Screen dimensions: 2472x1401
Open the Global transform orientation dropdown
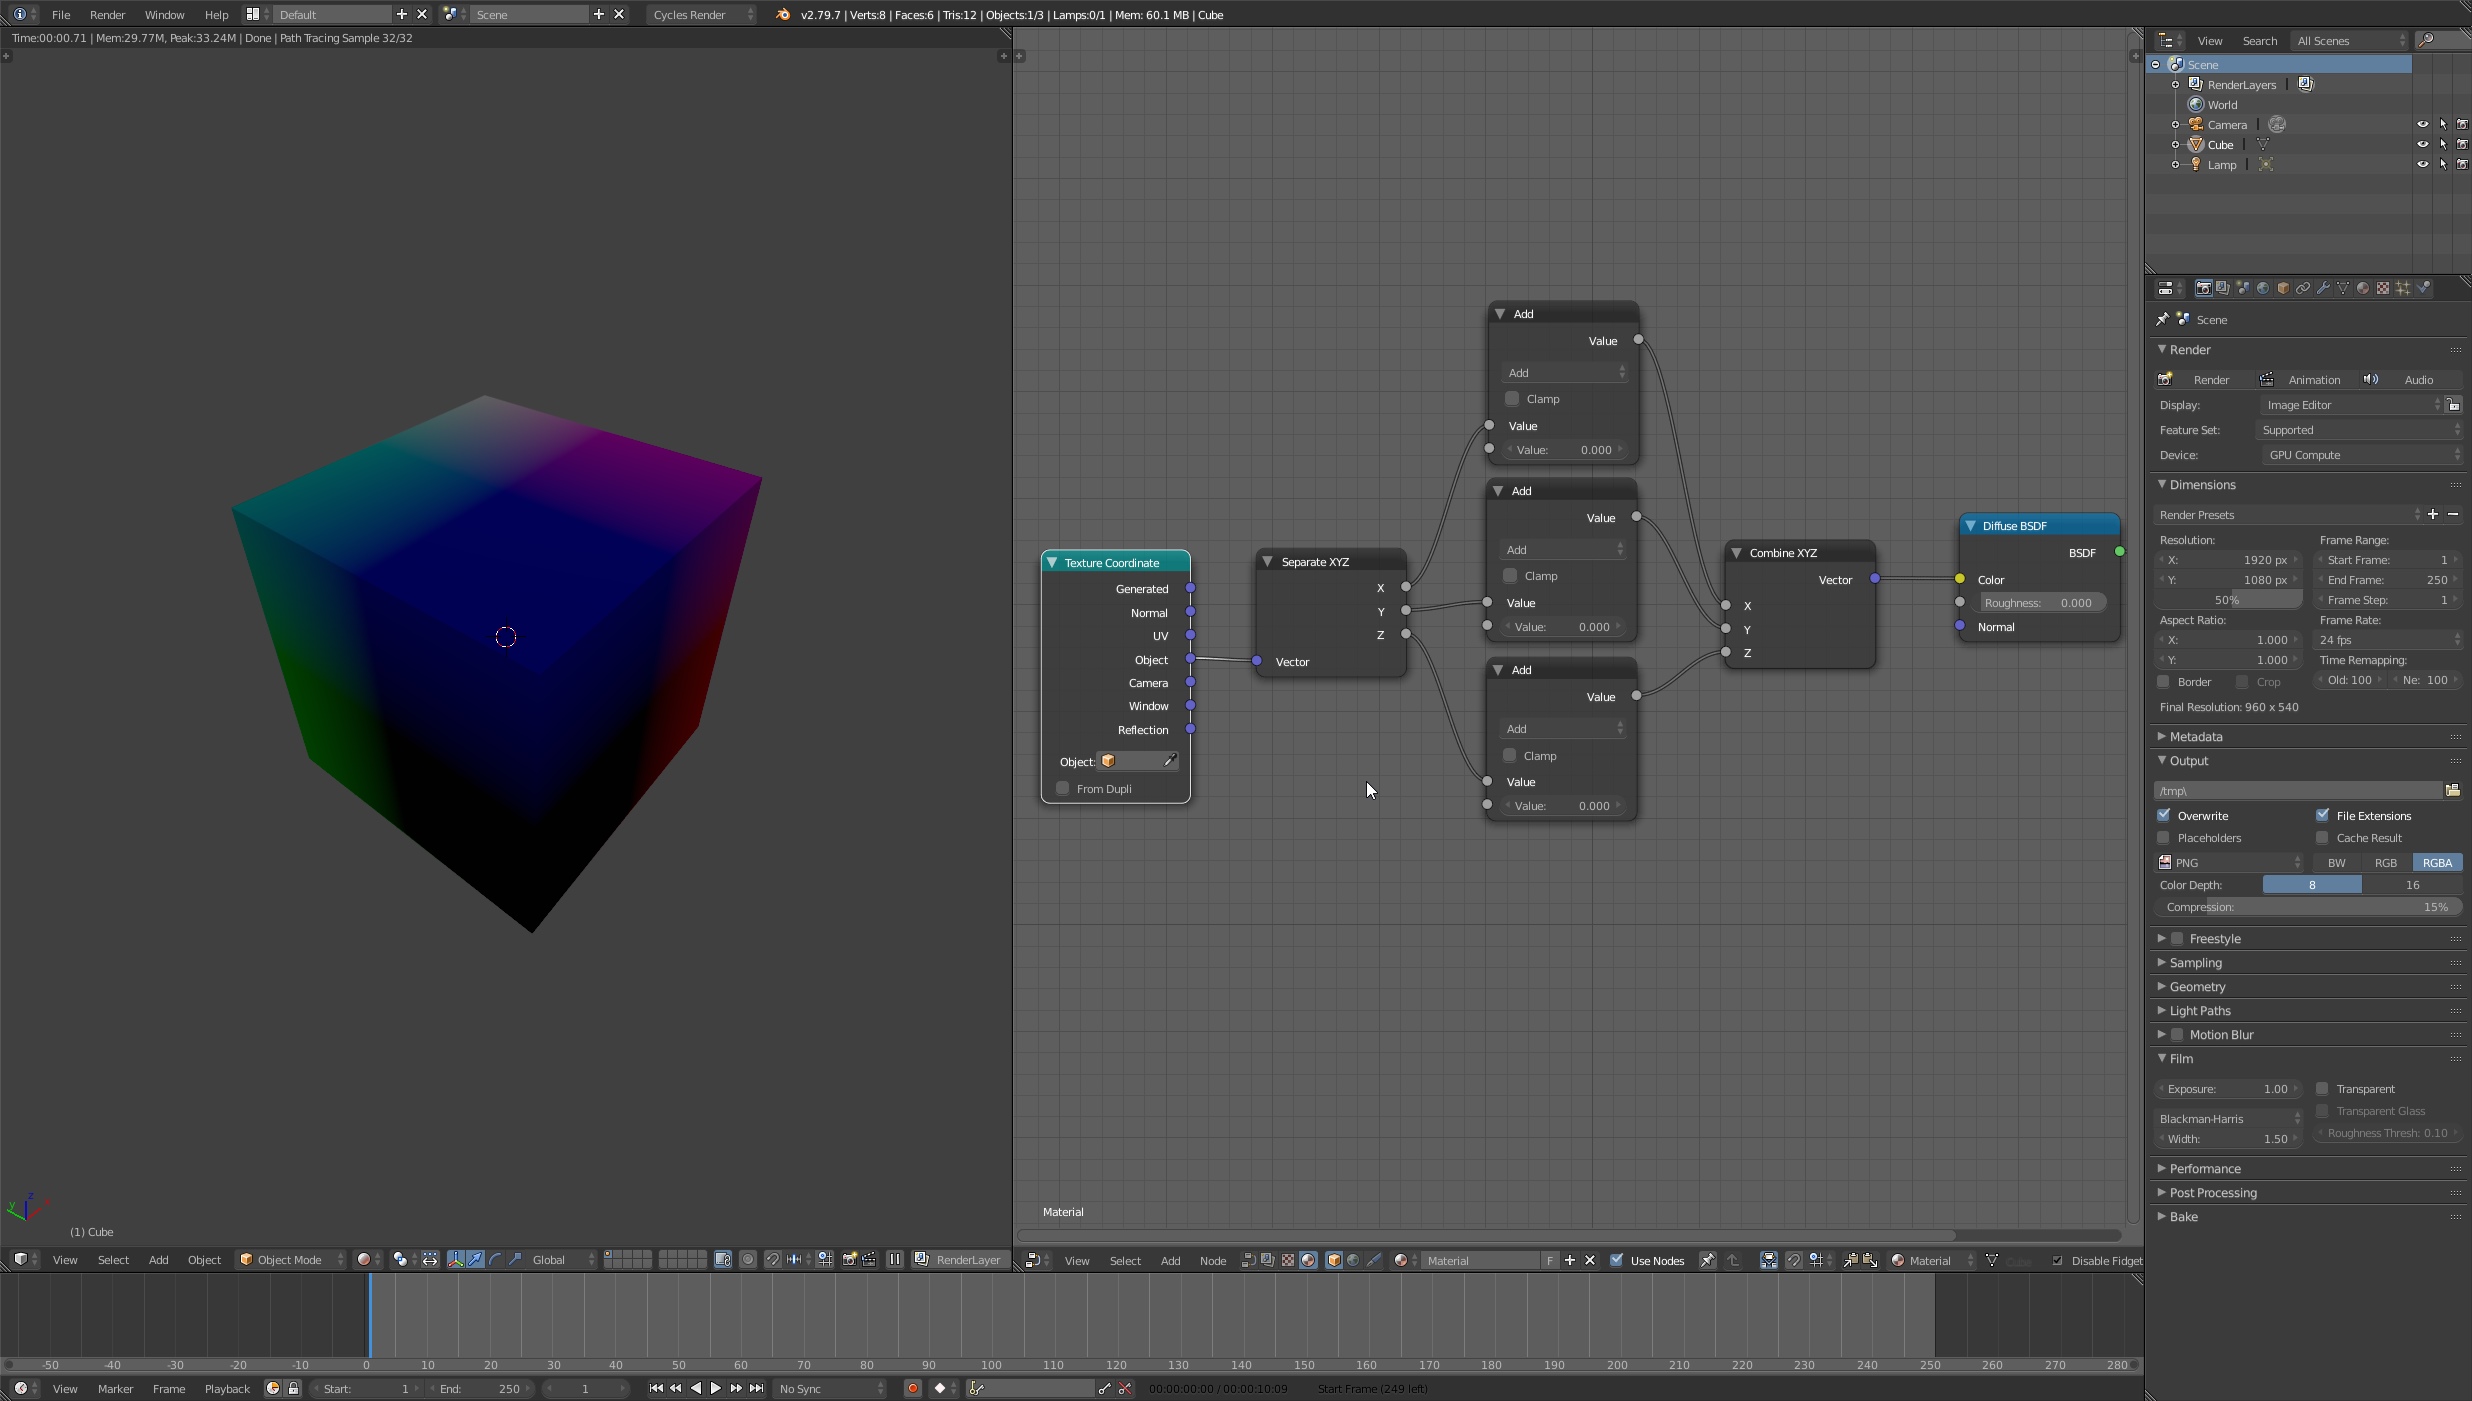(x=562, y=1260)
